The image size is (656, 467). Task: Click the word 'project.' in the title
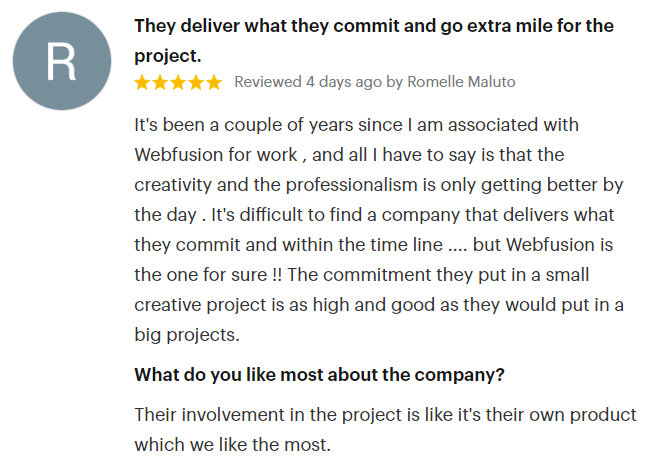point(168,56)
